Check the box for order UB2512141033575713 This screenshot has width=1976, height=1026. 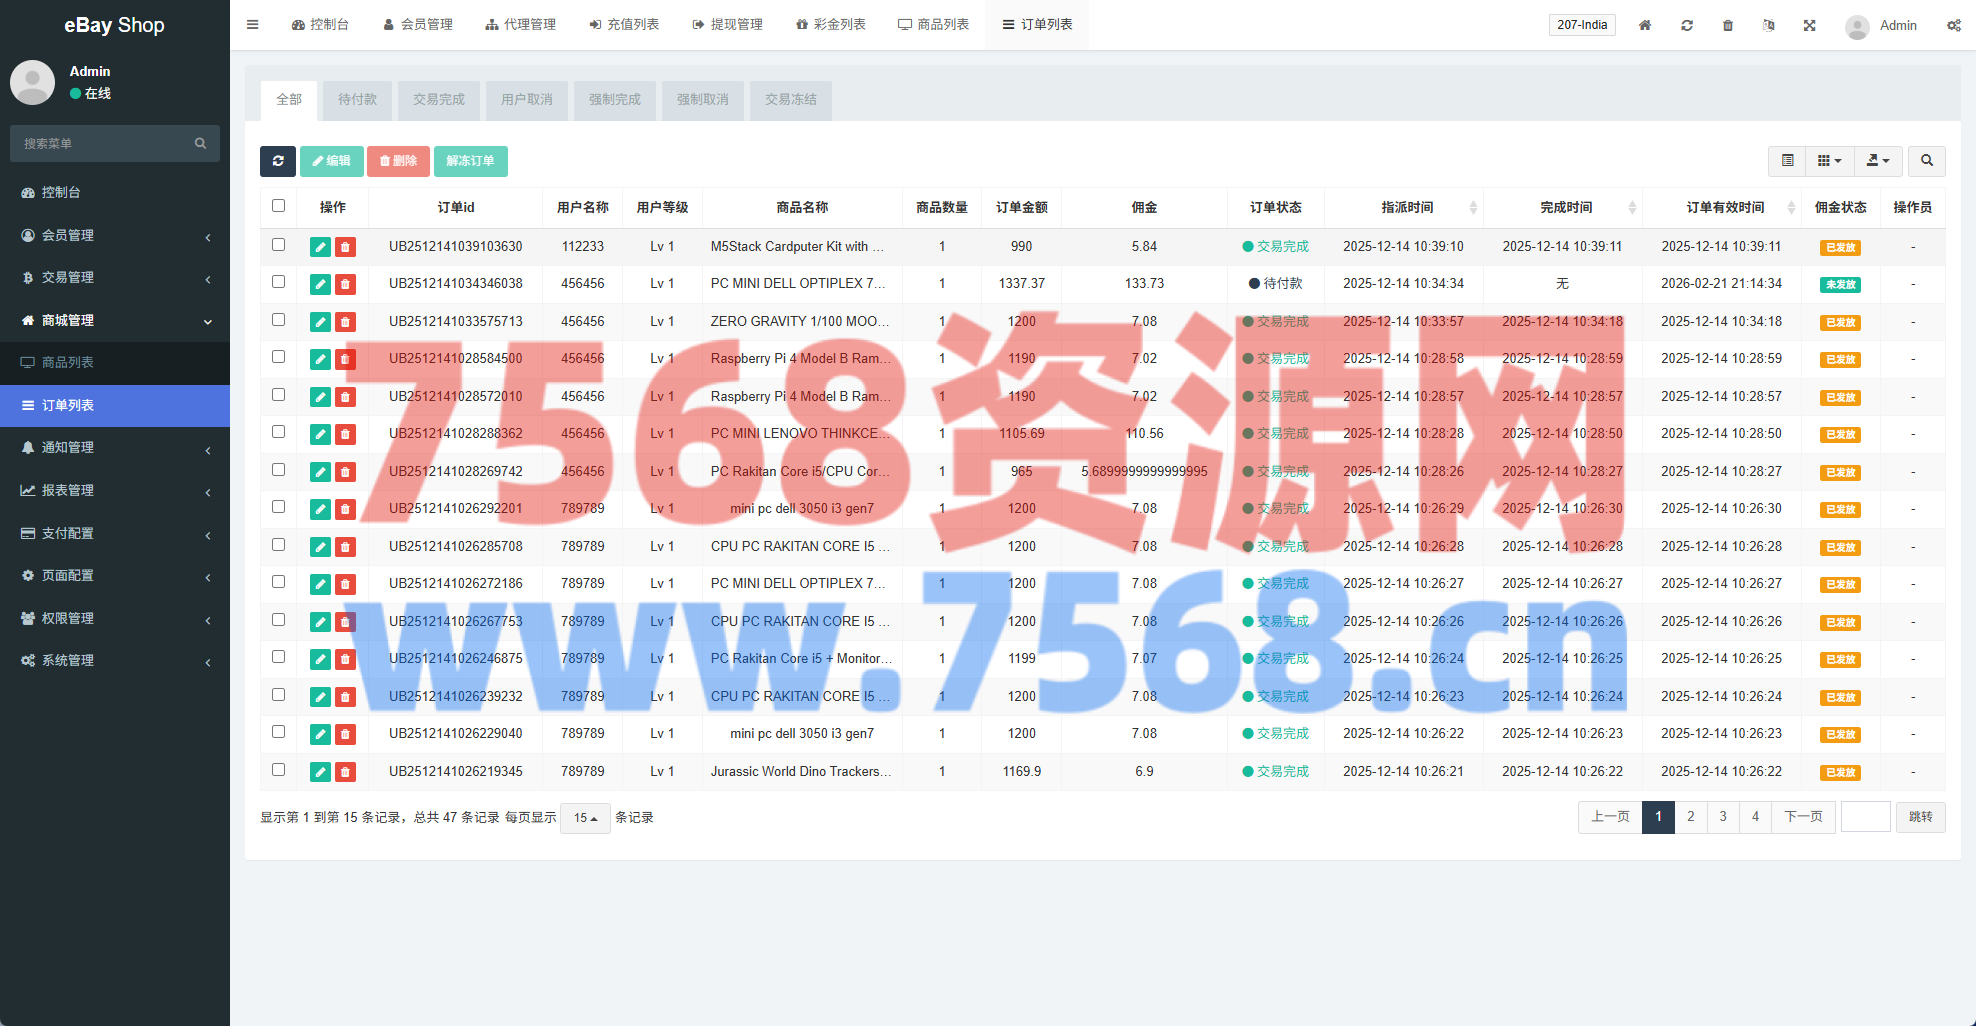tap(279, 320)
